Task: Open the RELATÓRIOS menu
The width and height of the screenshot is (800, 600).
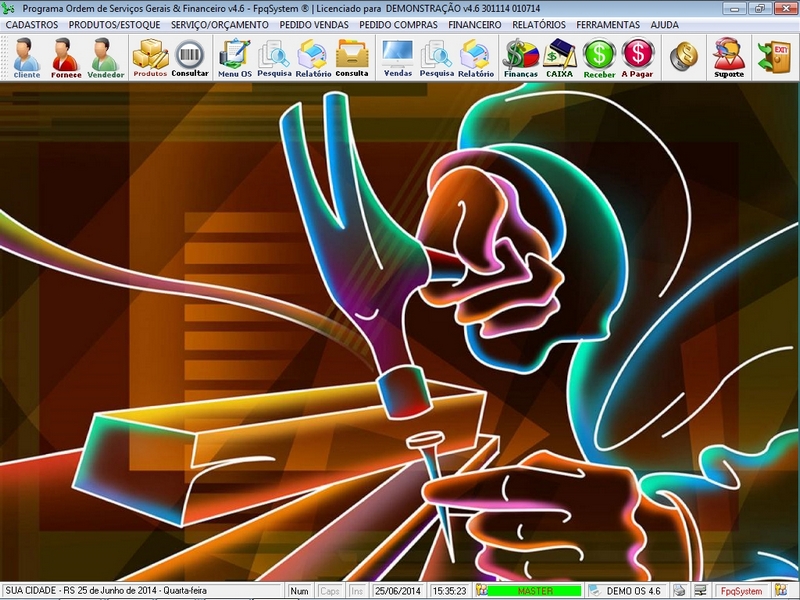Action: 539,24
